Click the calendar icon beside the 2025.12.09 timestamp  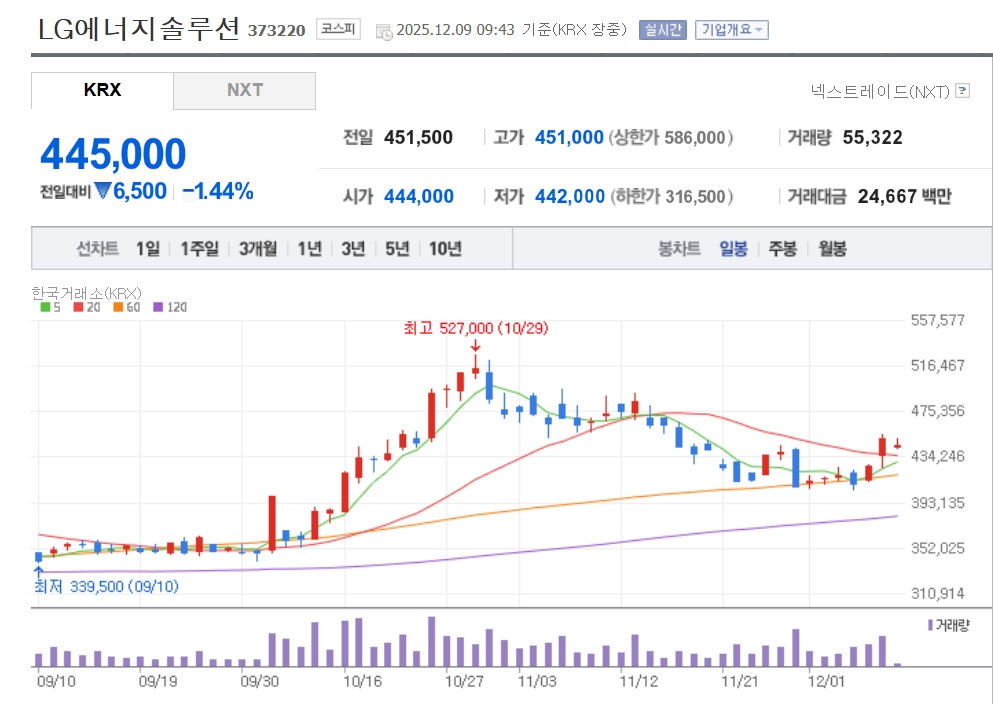coord(384,31)
